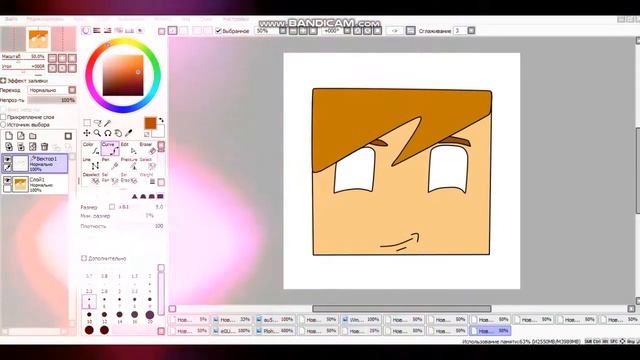Select the lasso selection tool

[97, 123]
